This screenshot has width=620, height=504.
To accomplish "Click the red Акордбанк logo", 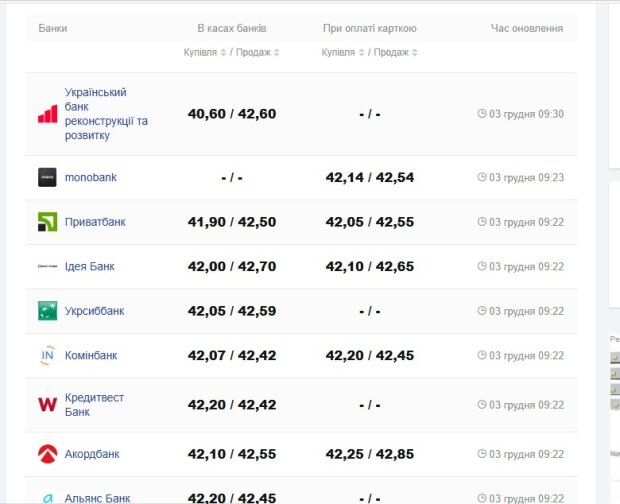I will [x=47, y=454].
